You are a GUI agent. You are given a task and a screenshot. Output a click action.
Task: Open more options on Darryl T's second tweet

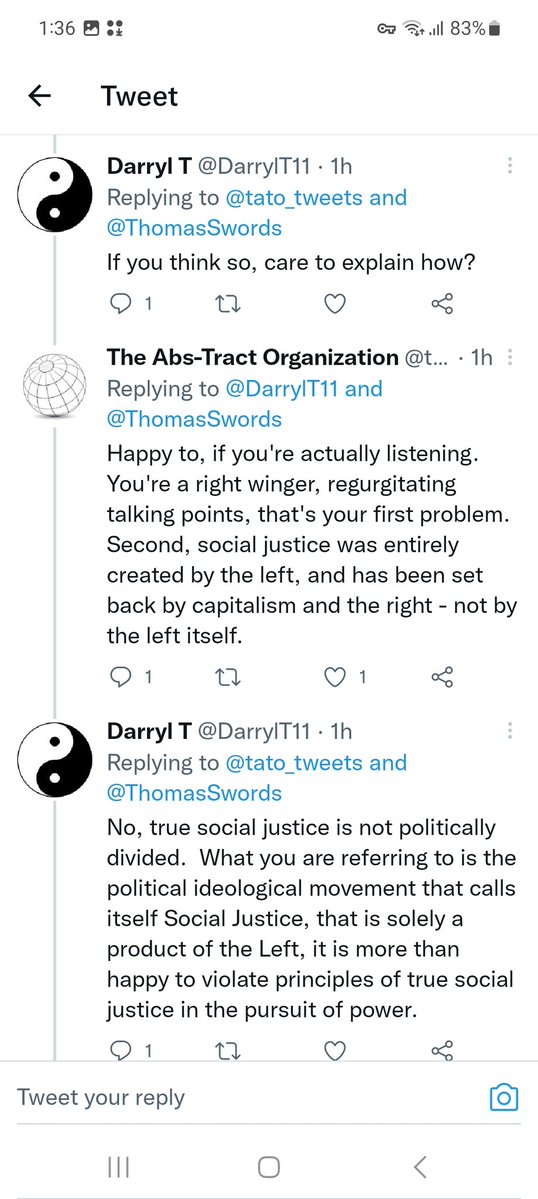click(x=510, y=730)
